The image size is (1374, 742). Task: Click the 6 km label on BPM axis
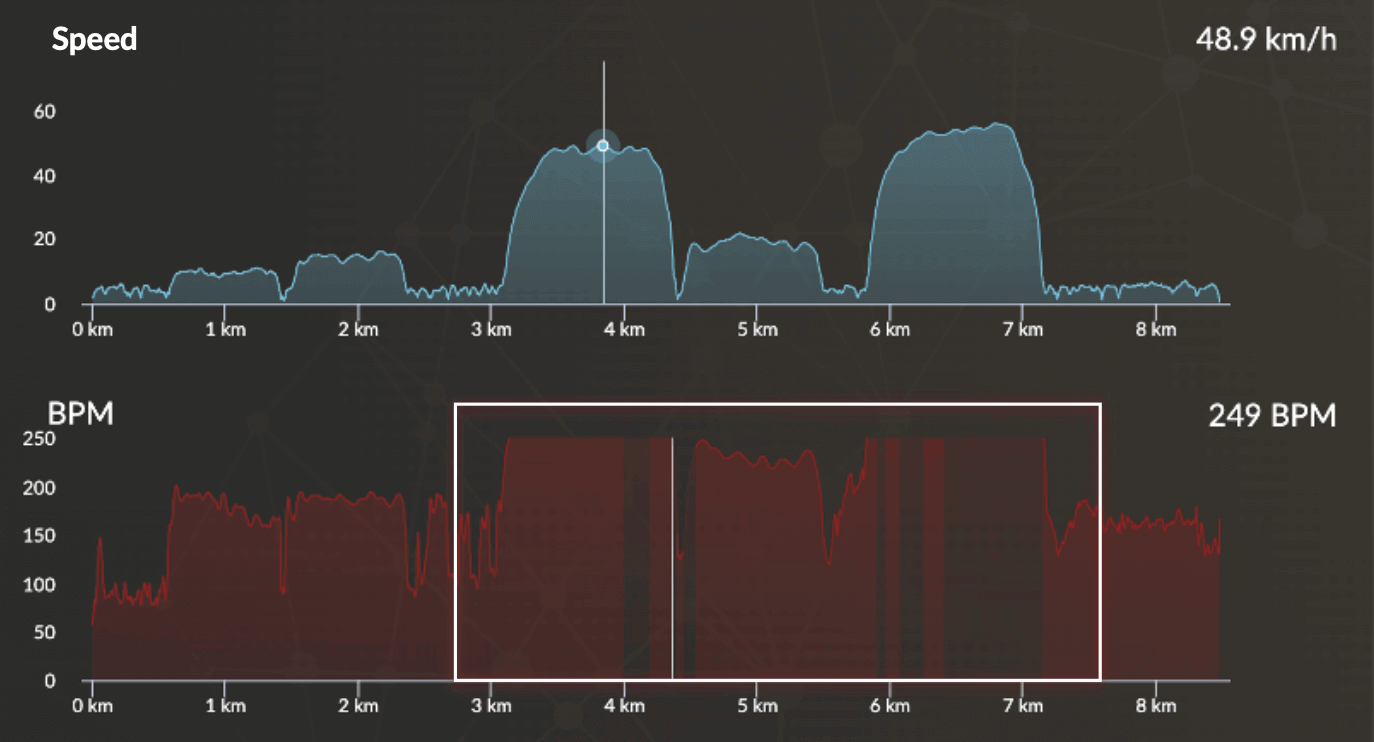(x=890, y=706)
